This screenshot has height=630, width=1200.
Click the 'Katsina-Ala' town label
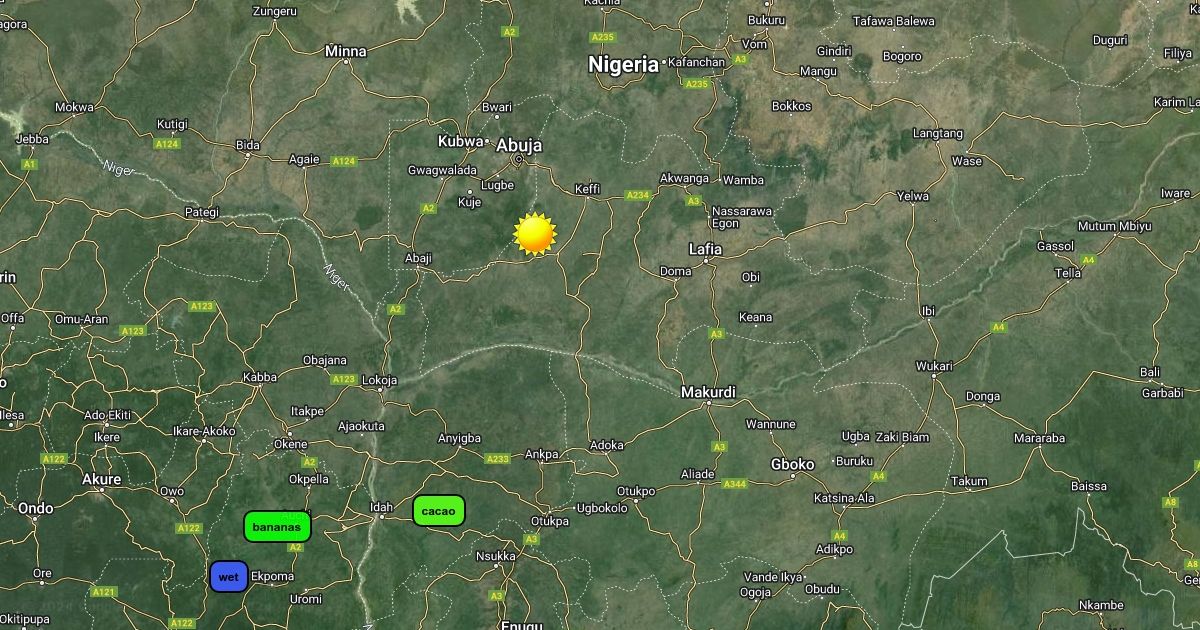point(845,498)
